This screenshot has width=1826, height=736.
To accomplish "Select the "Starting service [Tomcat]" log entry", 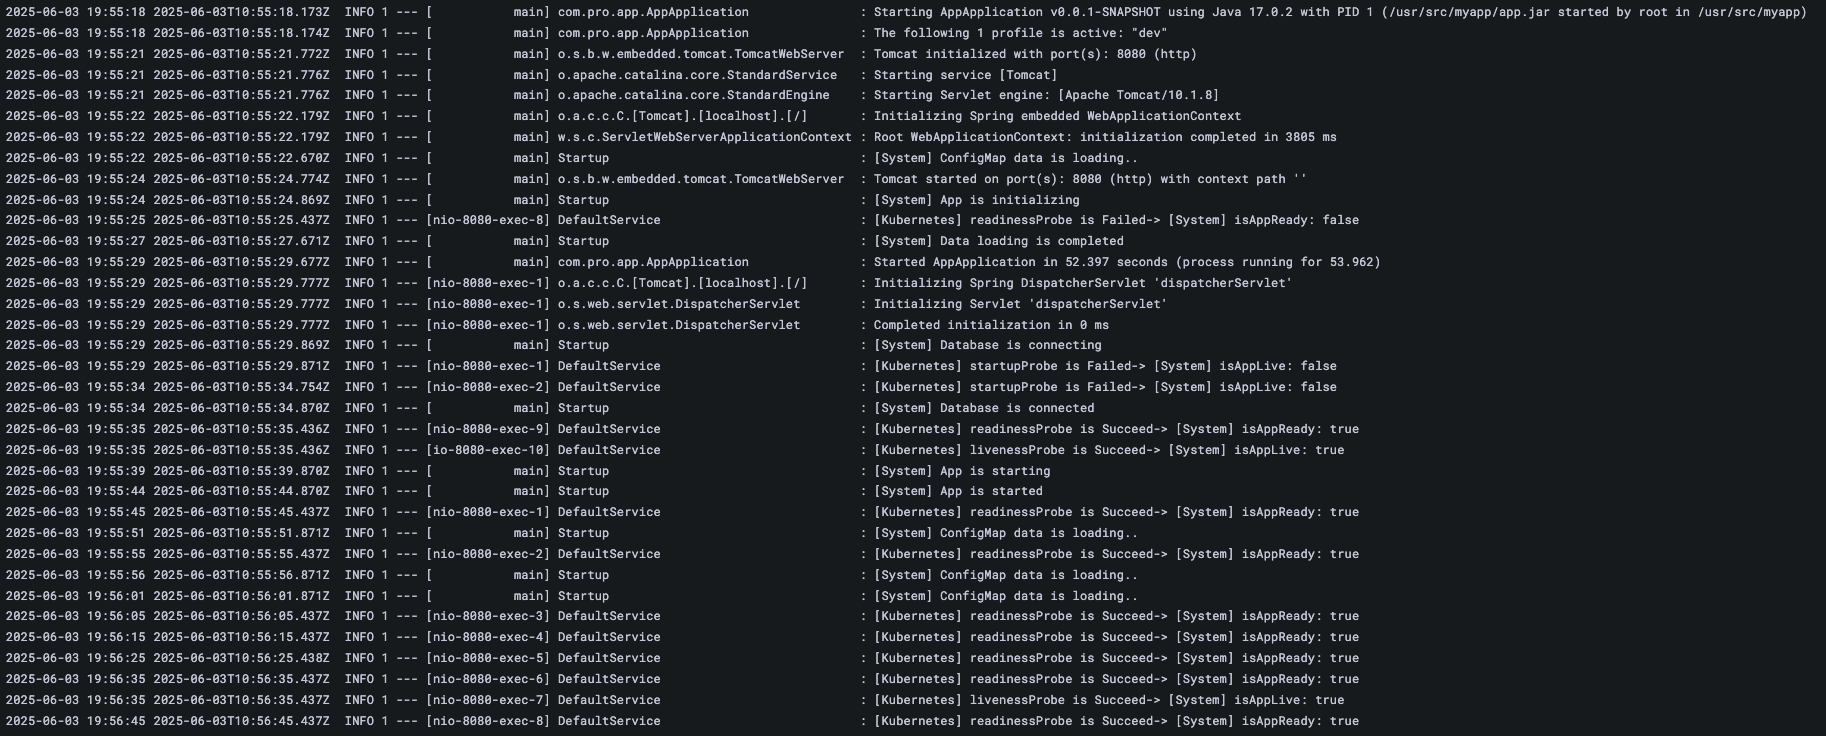I will [x=965, y=75].
